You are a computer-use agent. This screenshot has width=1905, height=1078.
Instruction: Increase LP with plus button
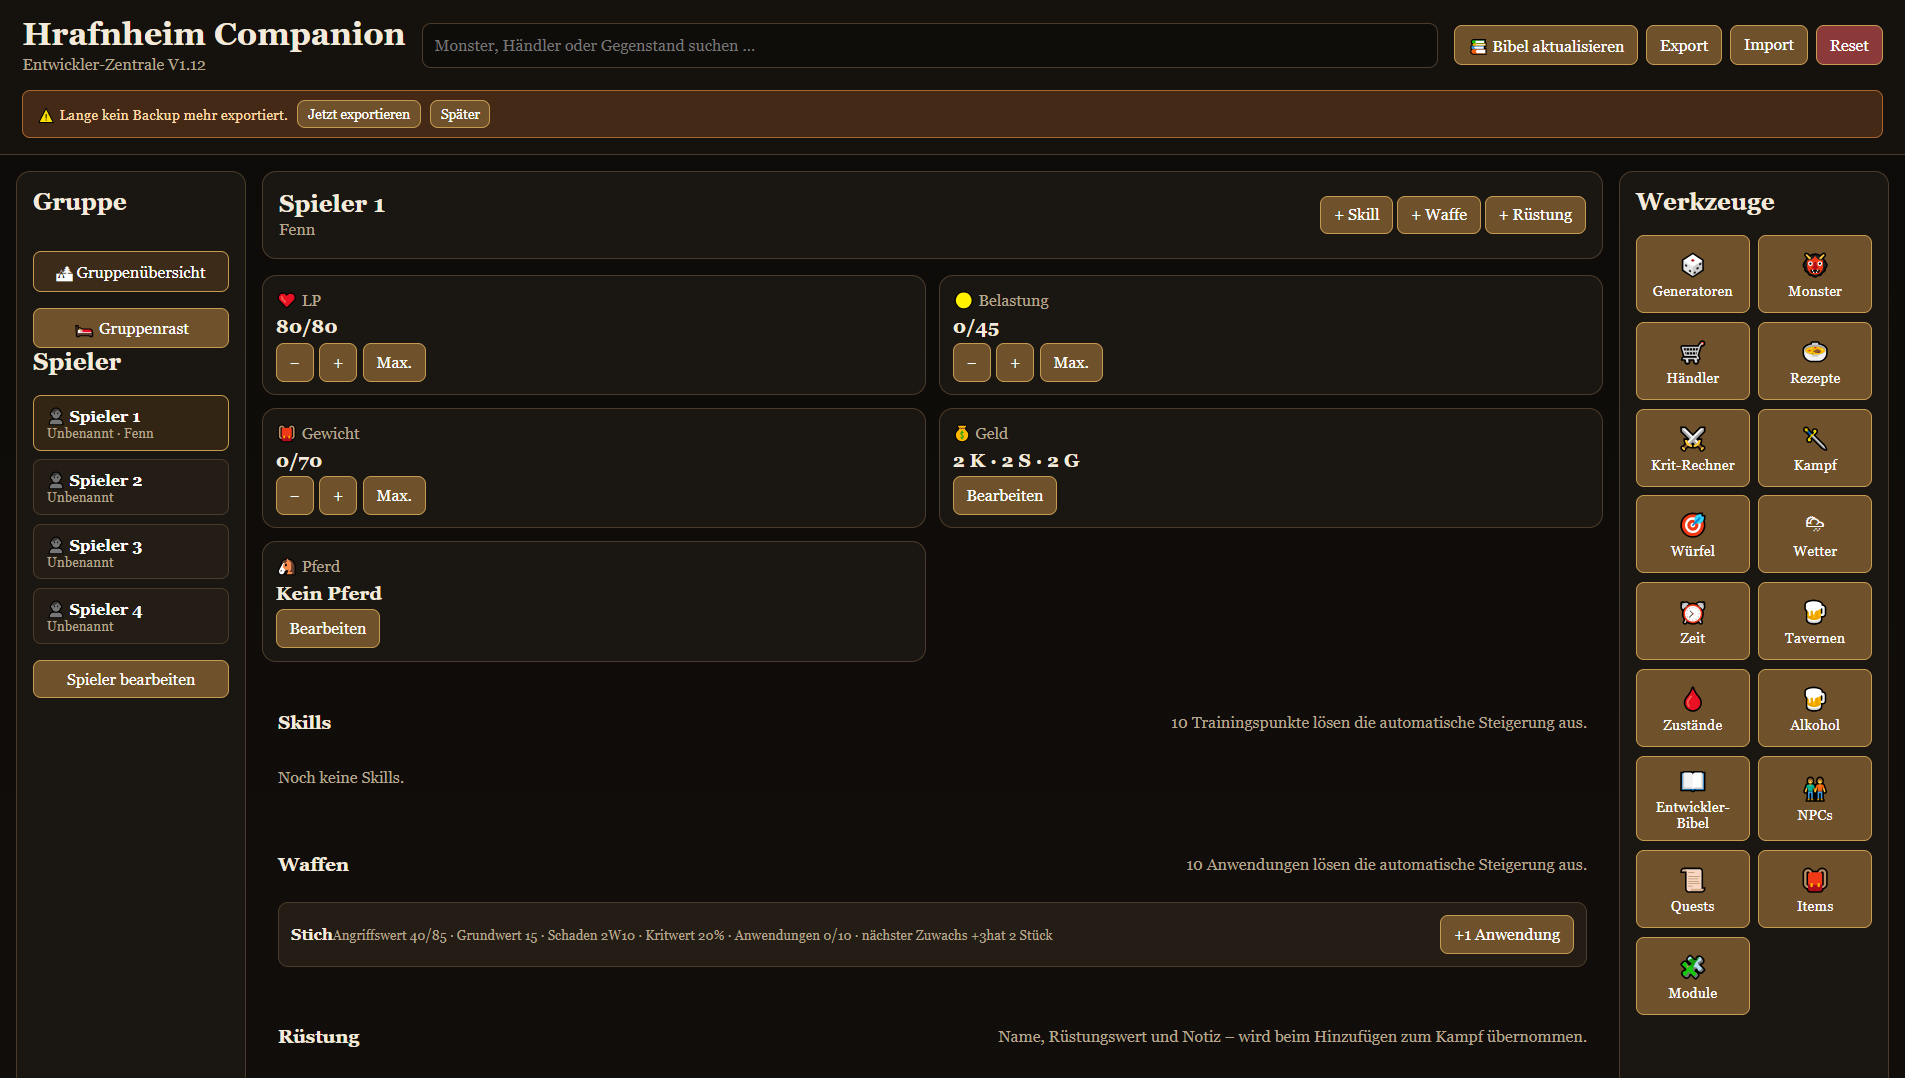(338, 363)
